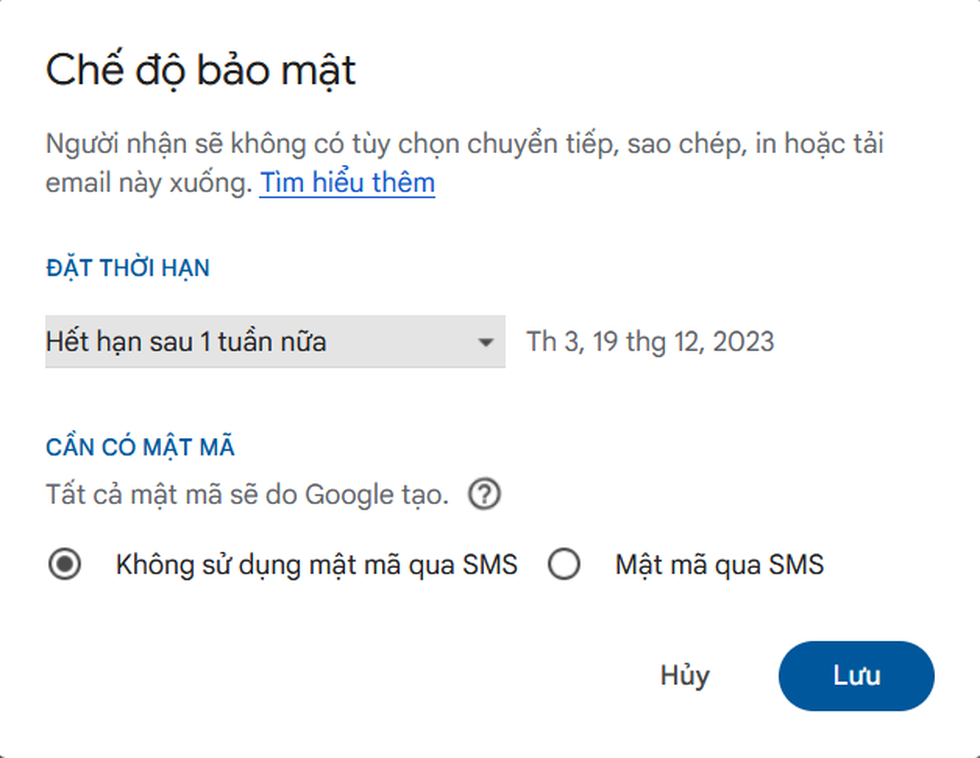Click the year "2023" in the expiry date

pyautogui.click(x=743, y=342)
